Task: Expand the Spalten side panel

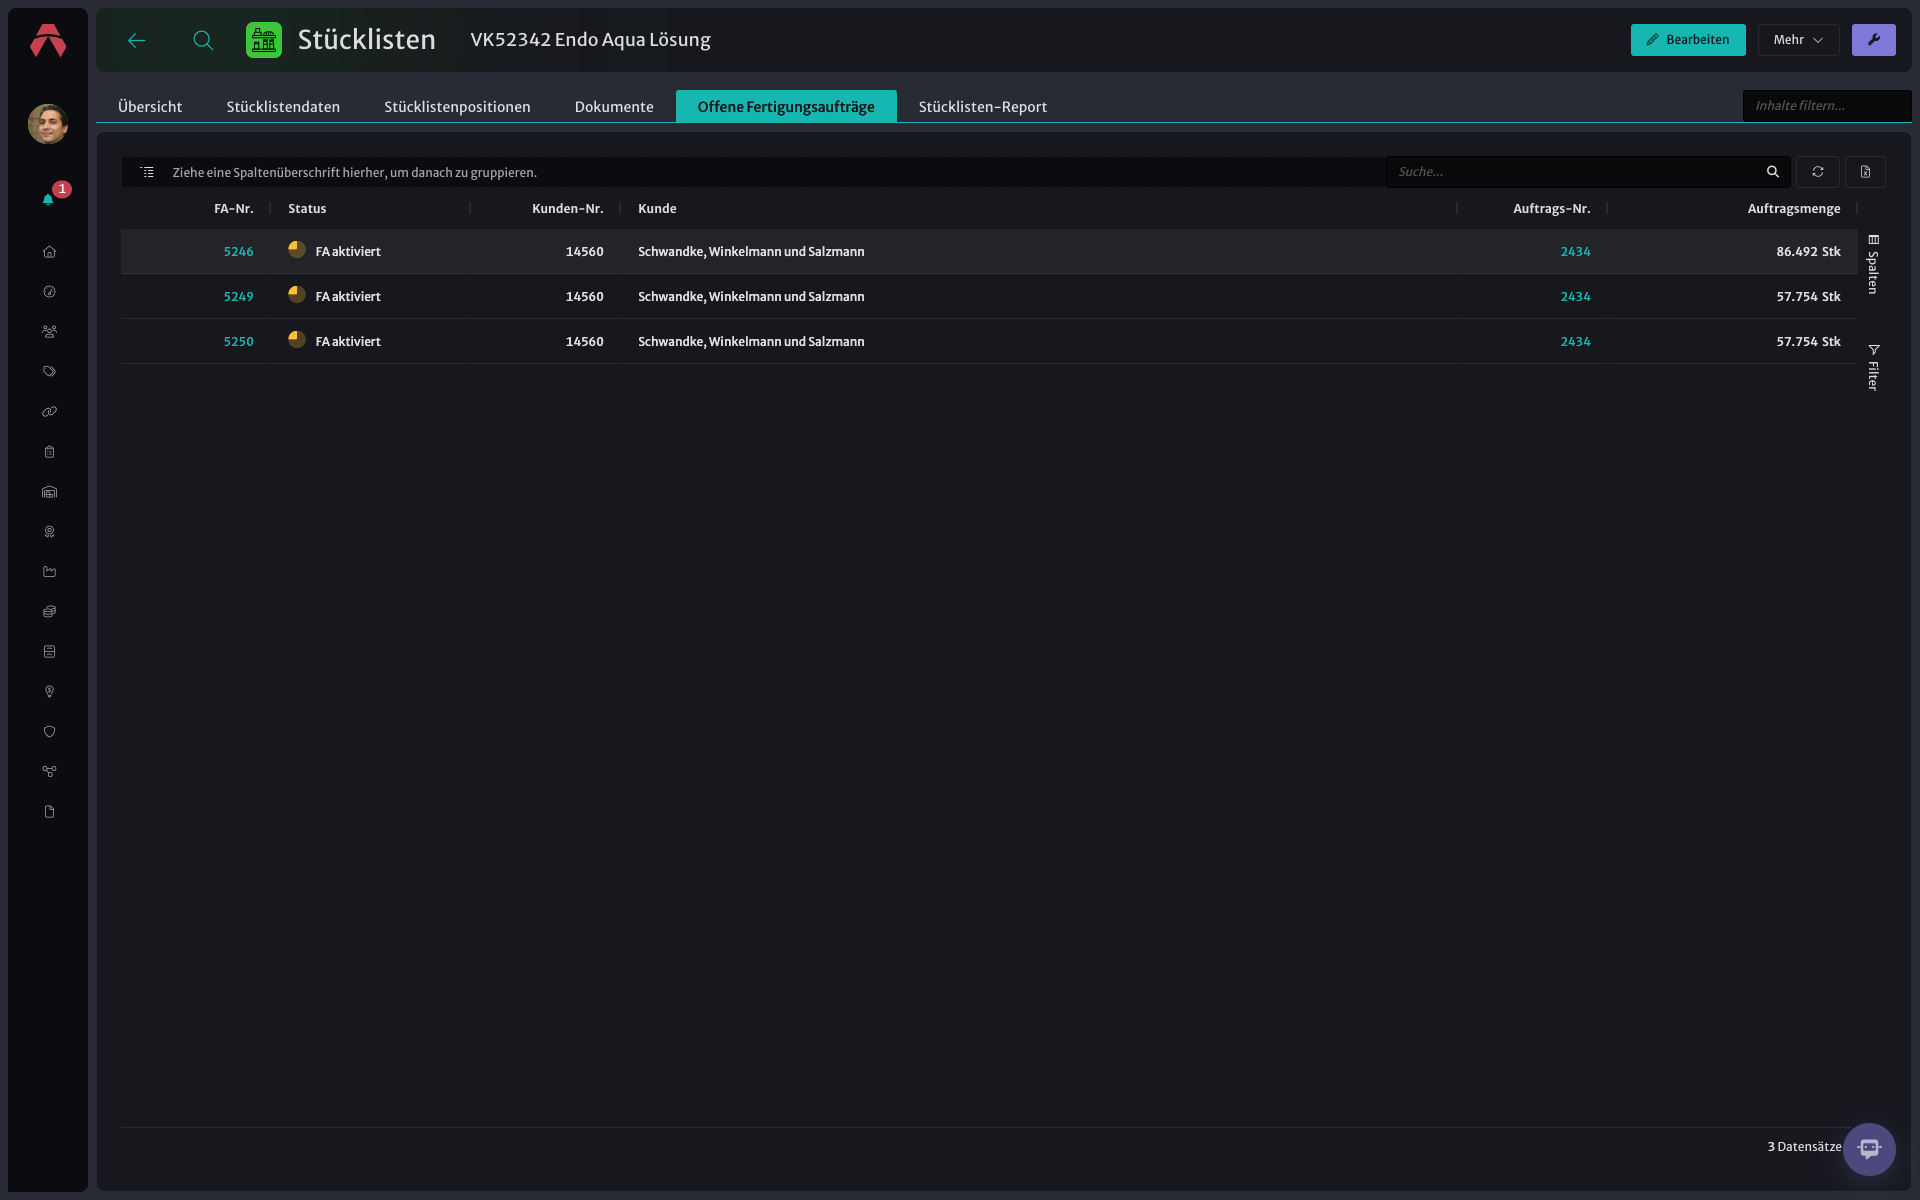Action: pos(1873,264)
